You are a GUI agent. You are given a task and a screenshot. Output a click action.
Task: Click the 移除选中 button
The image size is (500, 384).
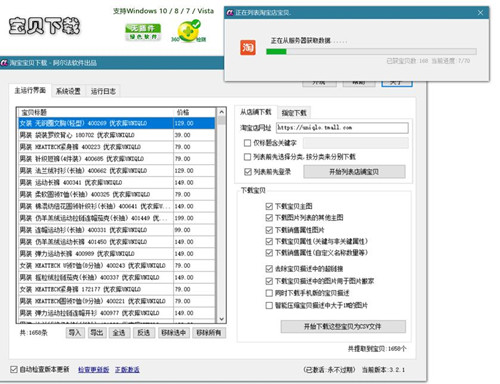tap(173, 332)
